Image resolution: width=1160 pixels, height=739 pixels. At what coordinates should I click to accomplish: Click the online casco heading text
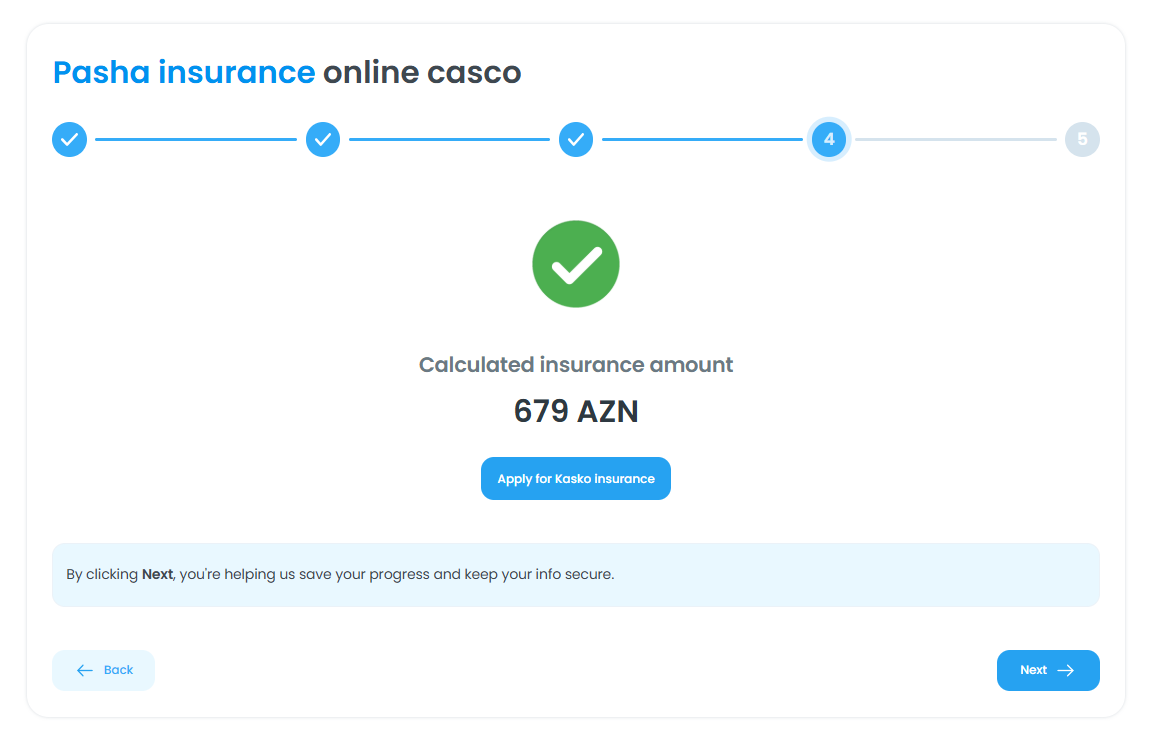click(421, 73)
